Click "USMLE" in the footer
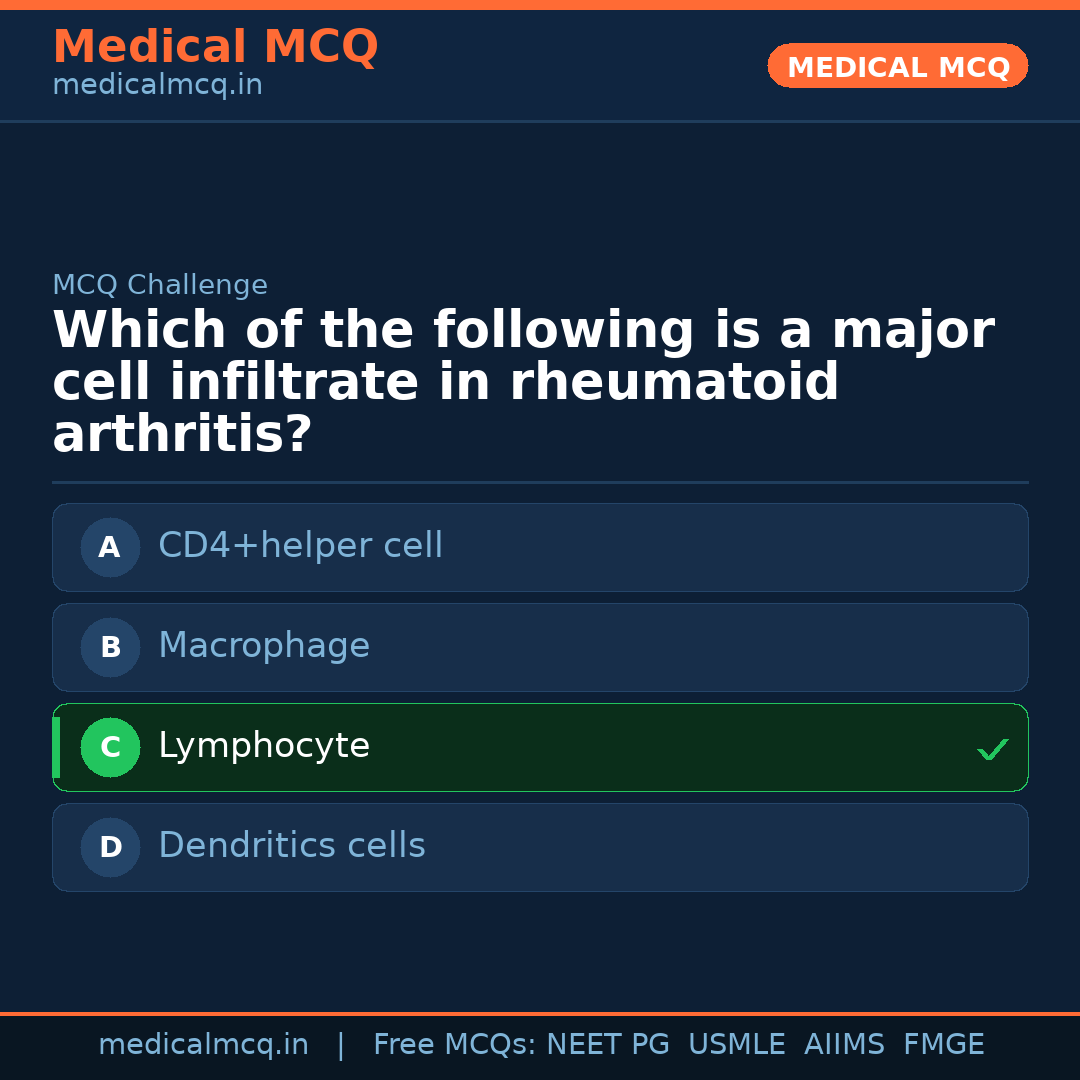The image size is (1080, 1080). click(737, 1045)
